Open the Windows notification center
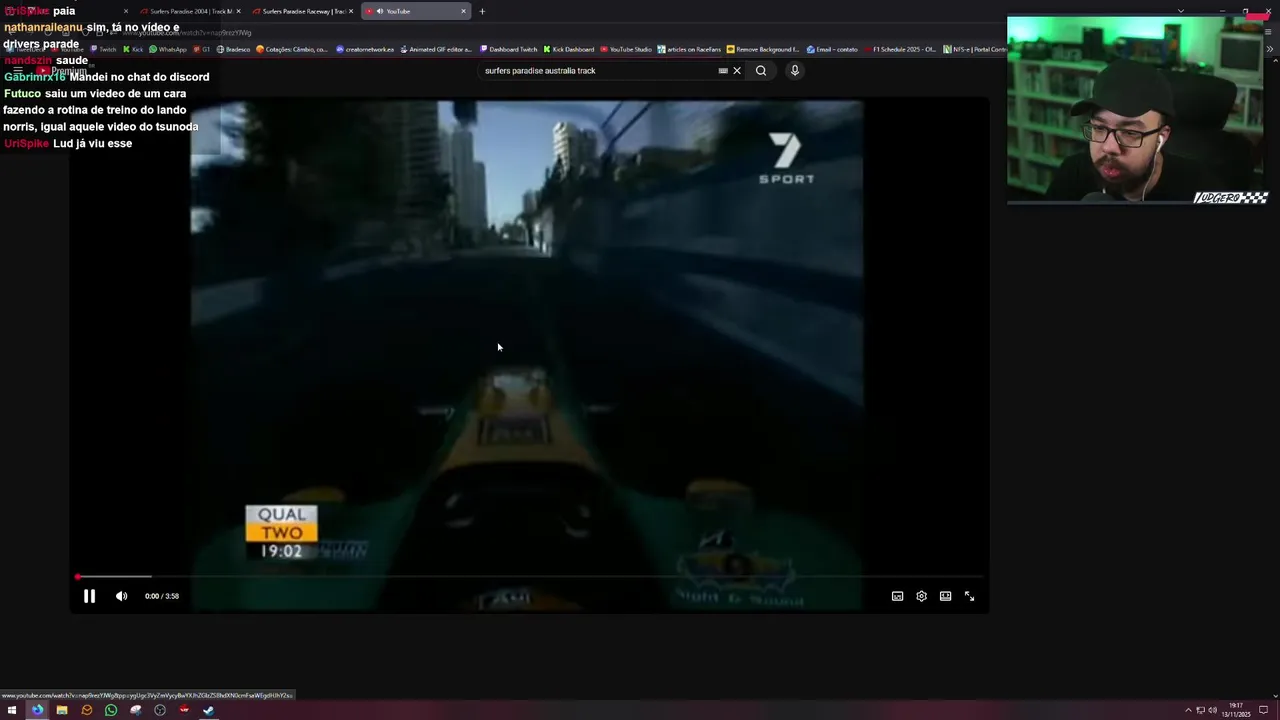 point(1263,710)
